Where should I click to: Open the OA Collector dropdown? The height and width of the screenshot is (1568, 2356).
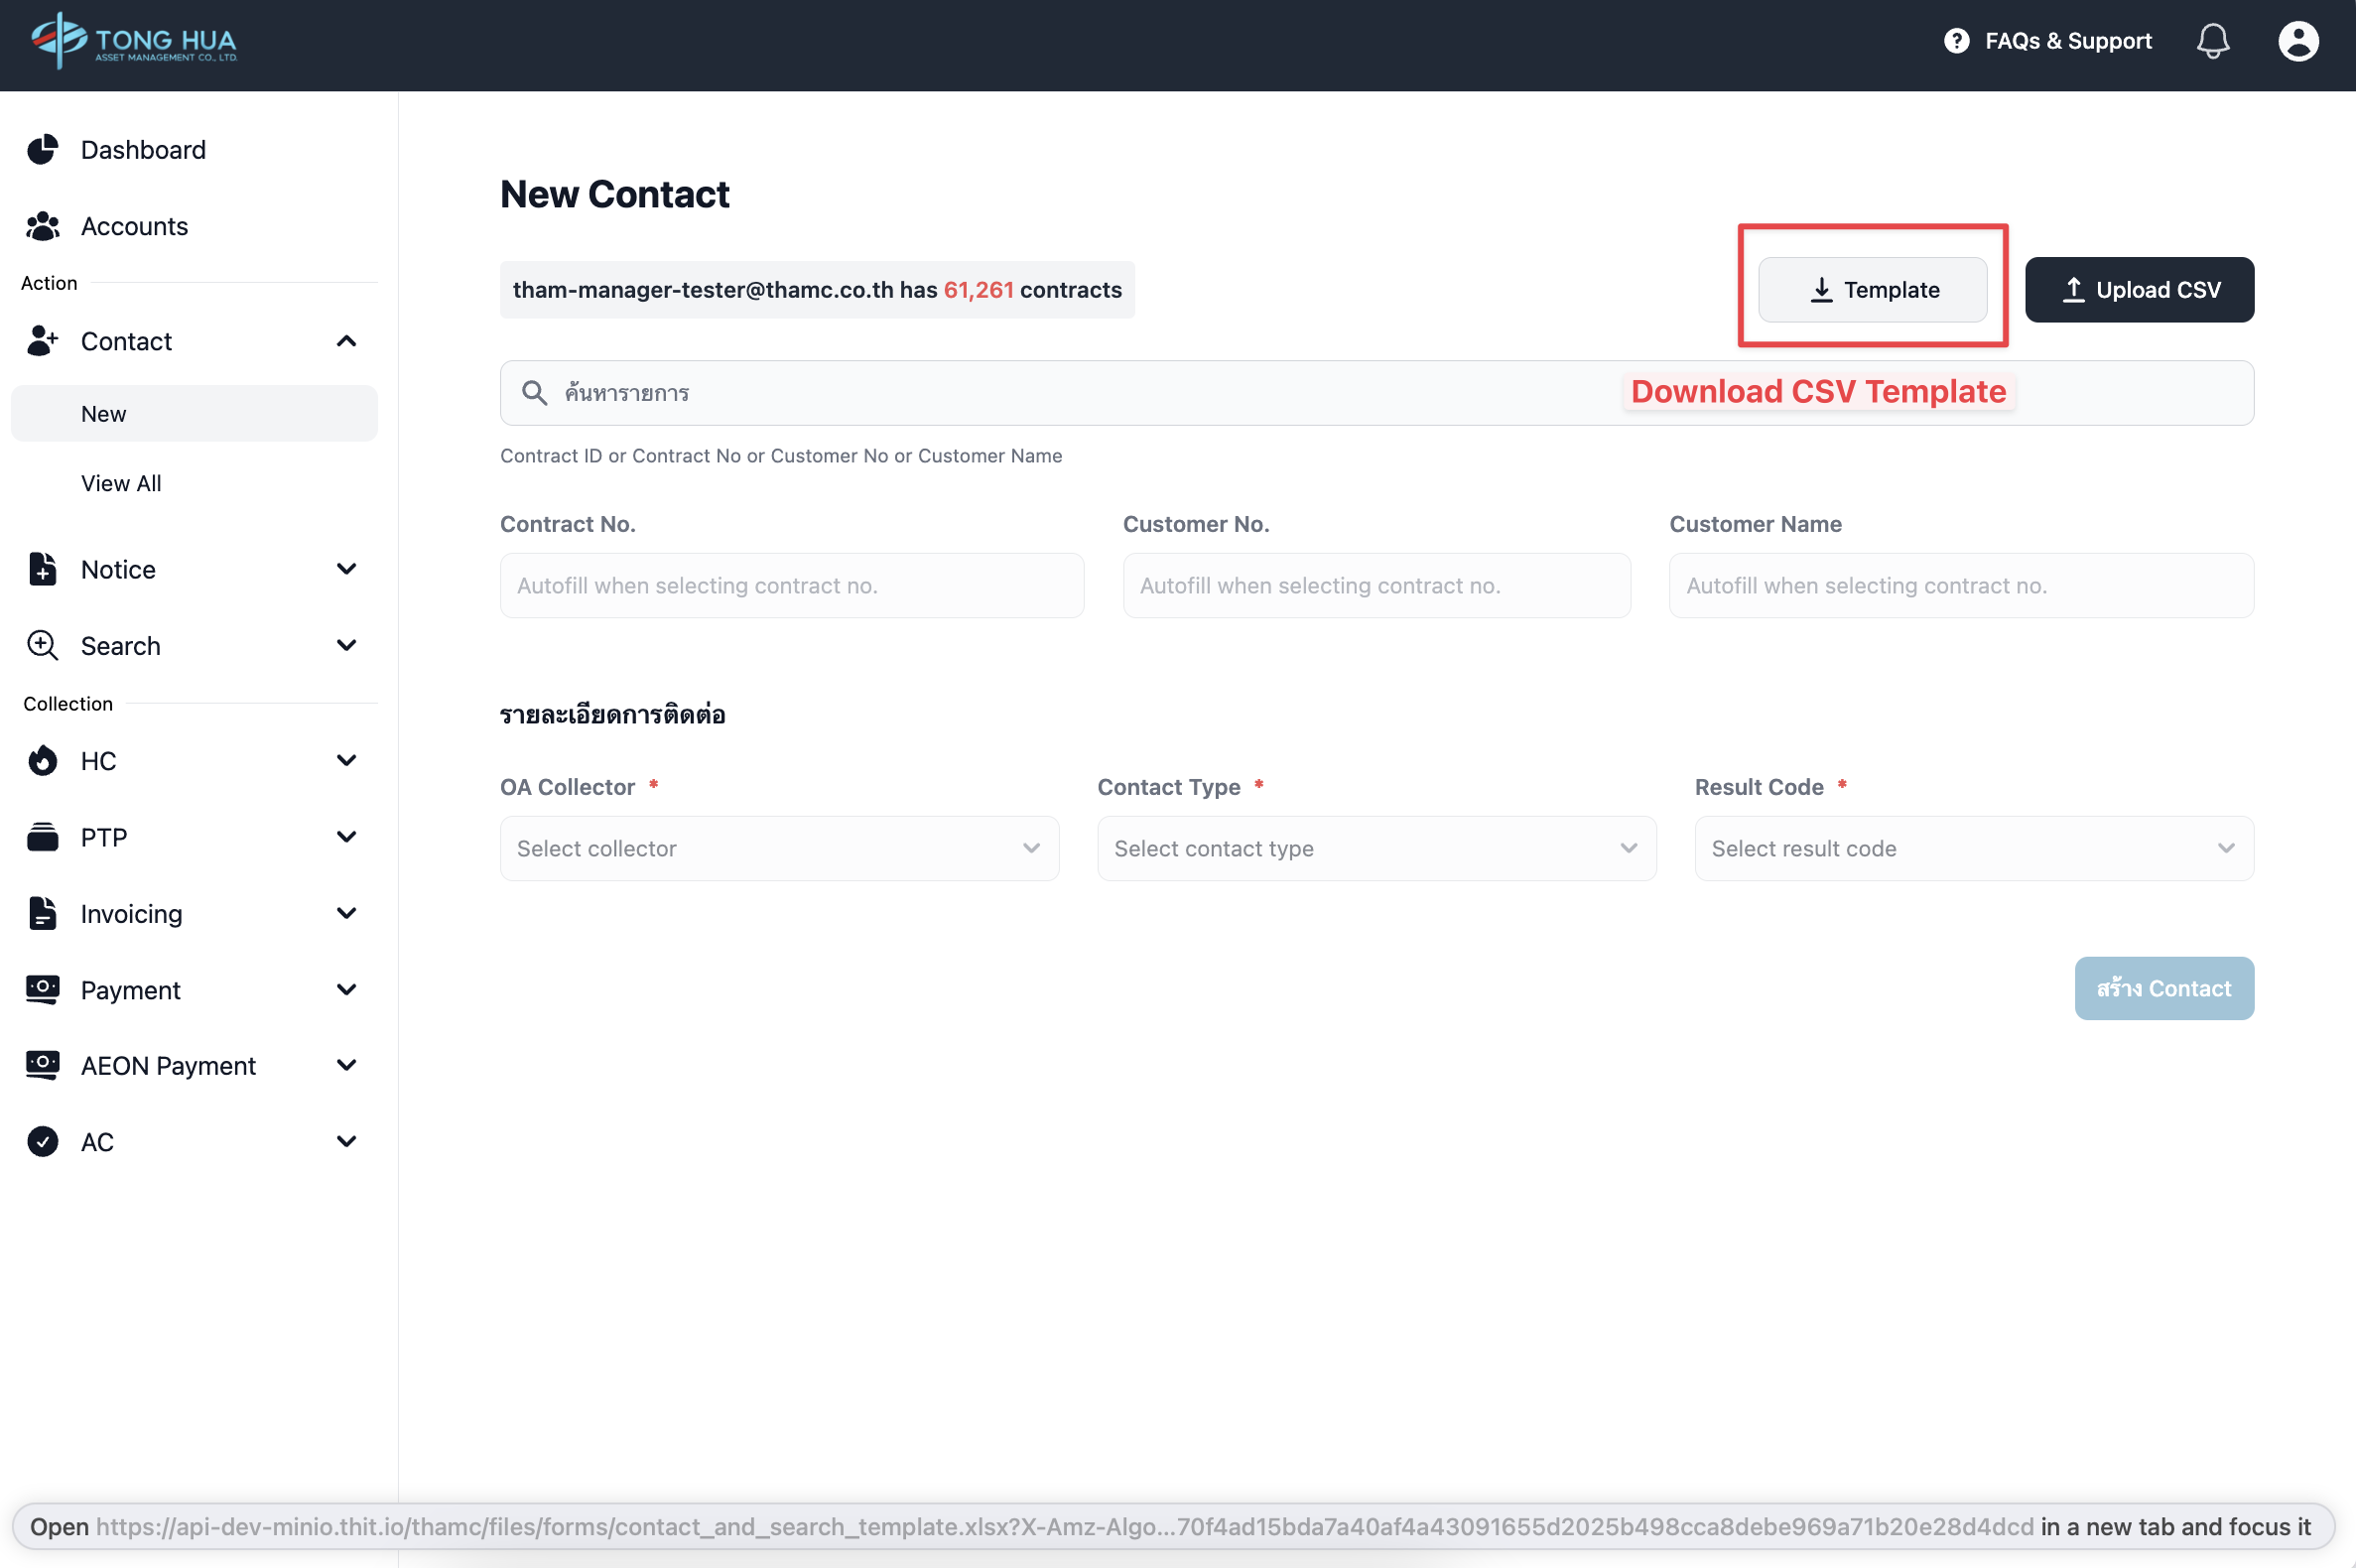pos(779,848)
